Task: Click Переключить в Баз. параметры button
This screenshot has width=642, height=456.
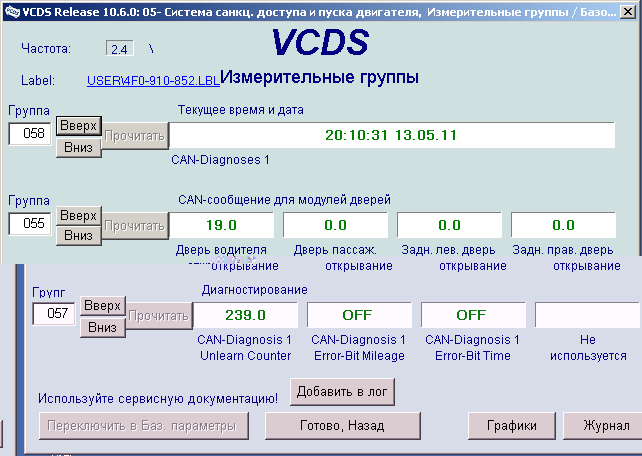Action: [144, 426]
